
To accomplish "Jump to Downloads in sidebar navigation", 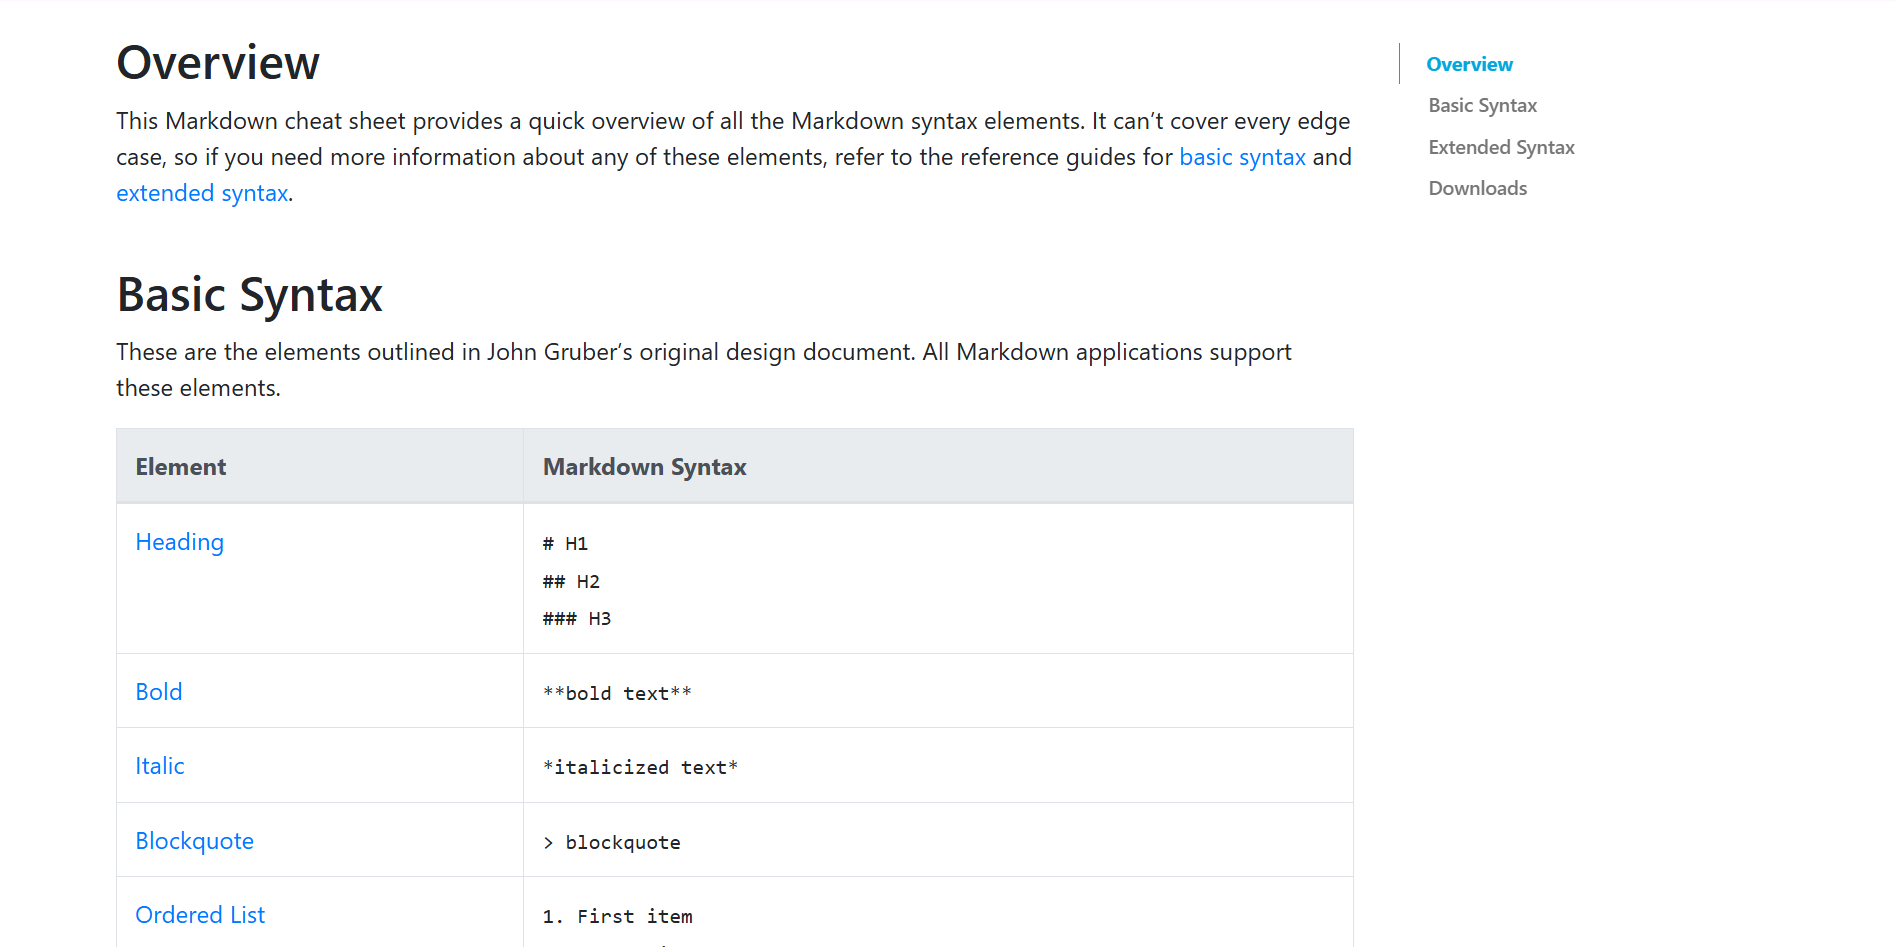I will point(1477,188).
